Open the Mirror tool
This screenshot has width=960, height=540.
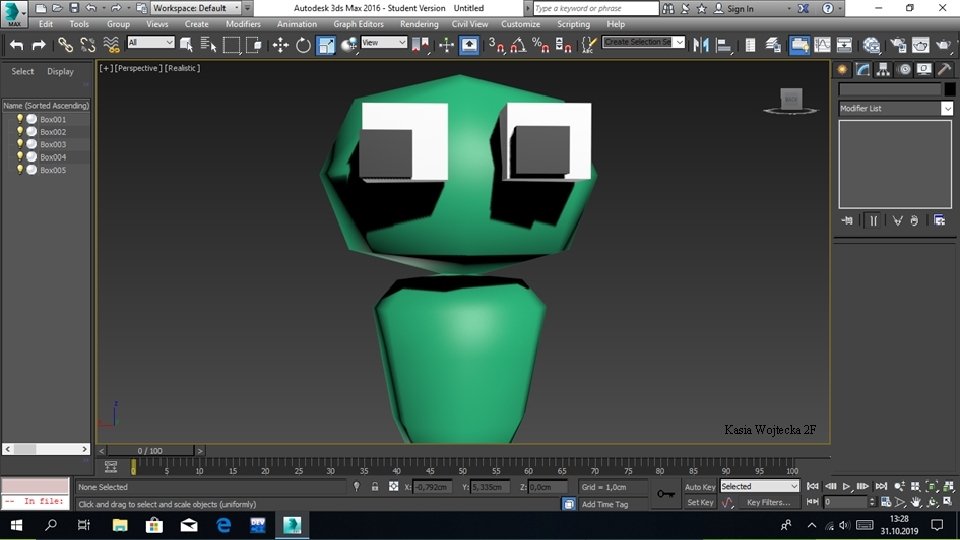pos(701,45)
